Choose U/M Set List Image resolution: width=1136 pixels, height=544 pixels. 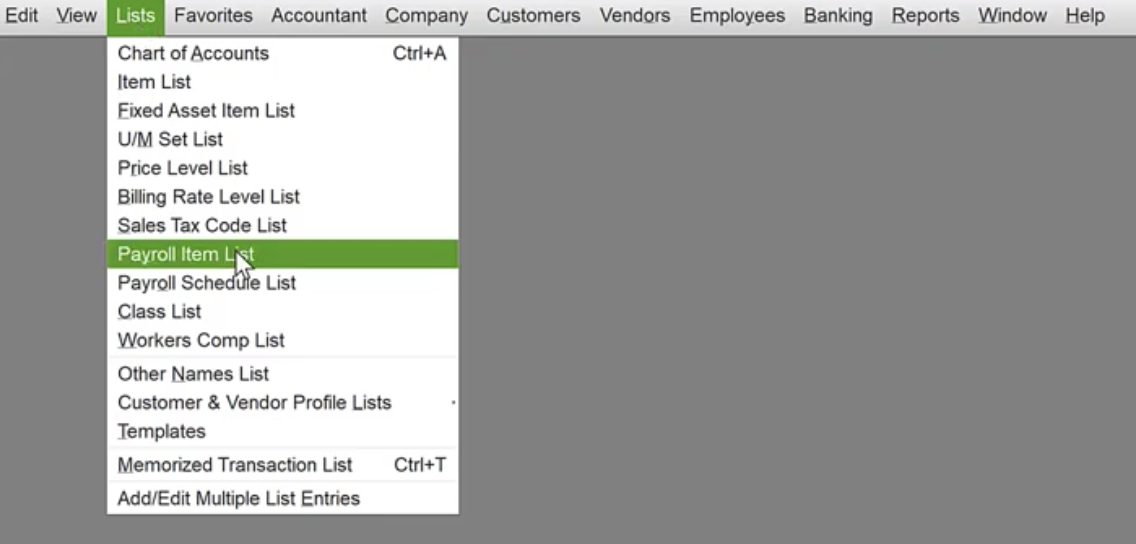click(x=170, y=139)
